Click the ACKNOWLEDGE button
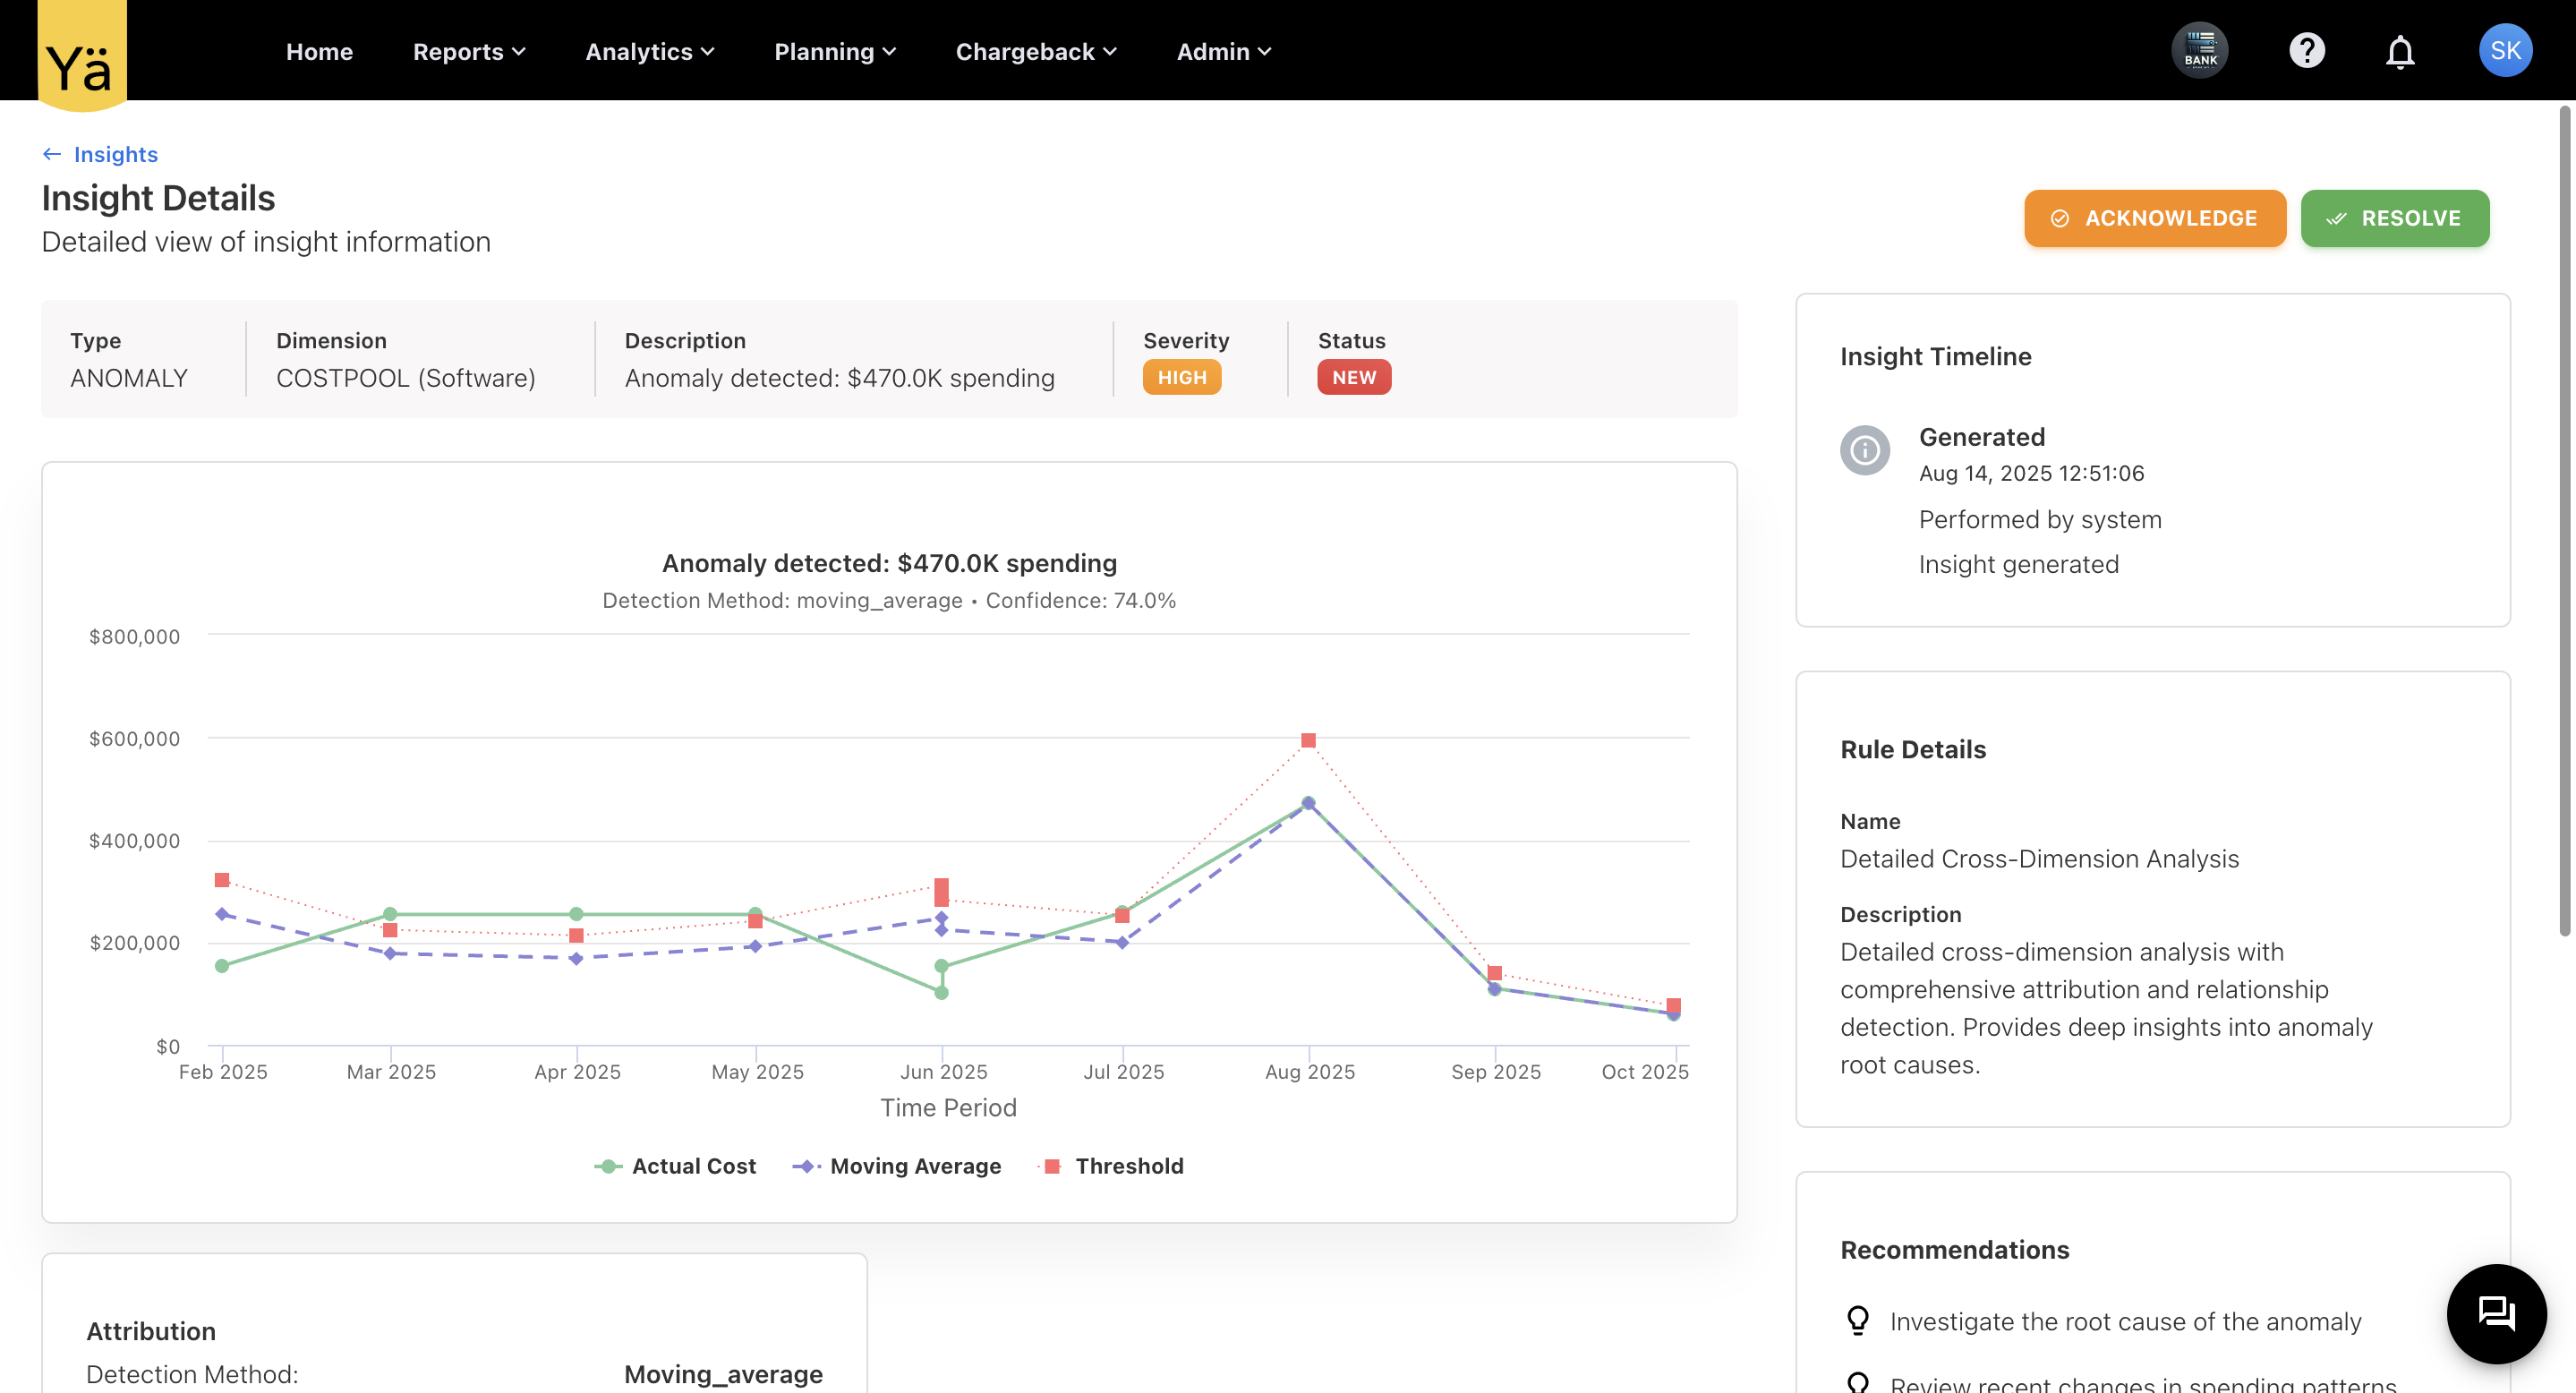 click(2156, 218)
